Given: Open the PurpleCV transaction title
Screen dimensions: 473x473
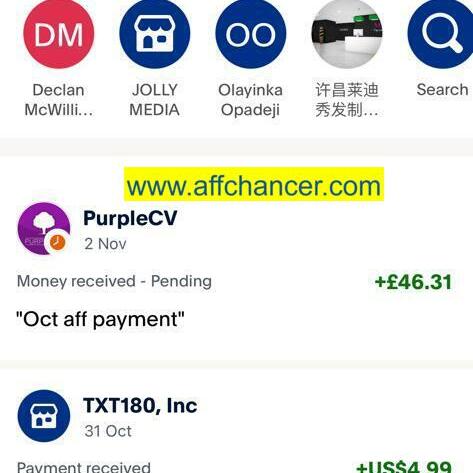Looking at the screenshot, I should (x=130, y=218).
